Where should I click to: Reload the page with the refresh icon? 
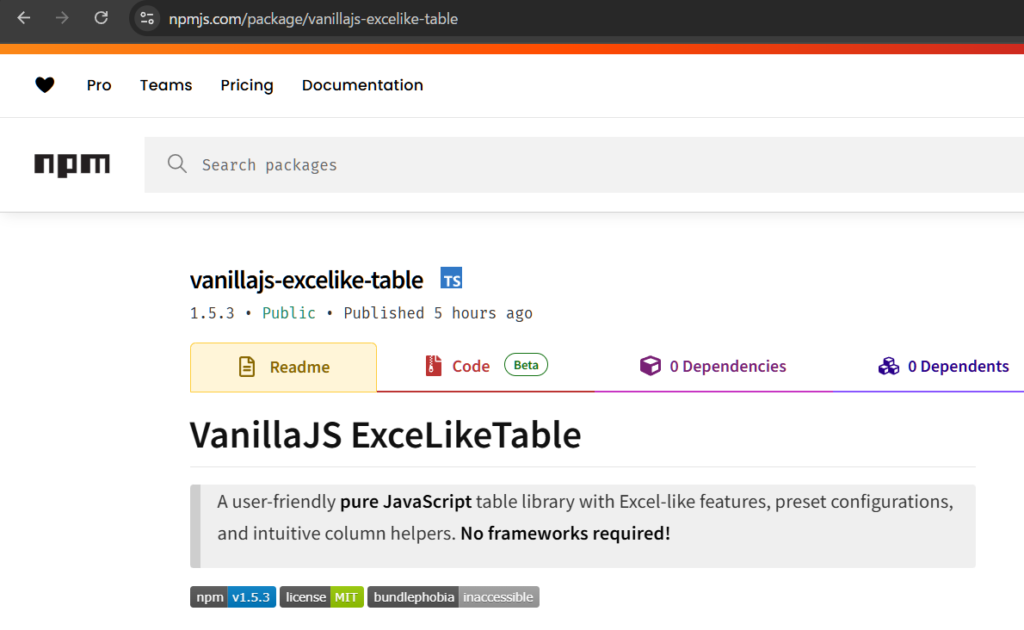click(101, 18)
